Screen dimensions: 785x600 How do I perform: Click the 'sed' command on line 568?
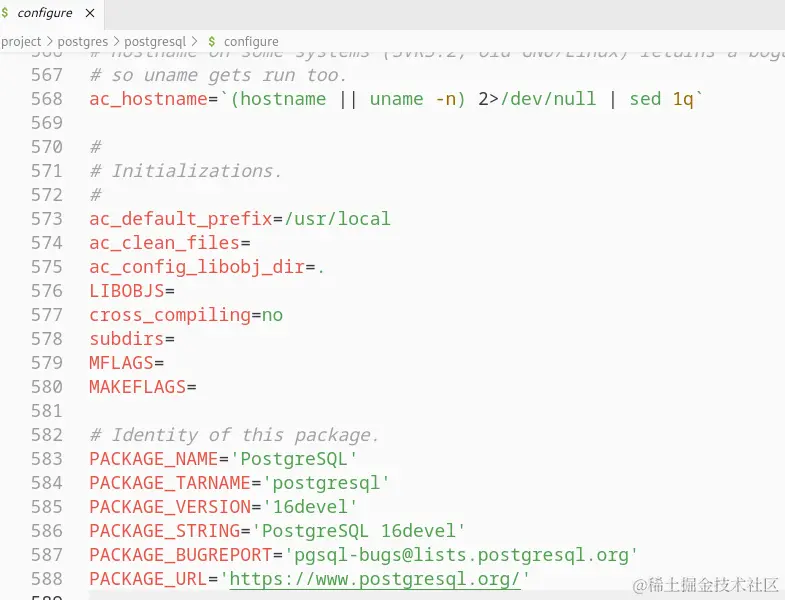[x=645, y=99]
